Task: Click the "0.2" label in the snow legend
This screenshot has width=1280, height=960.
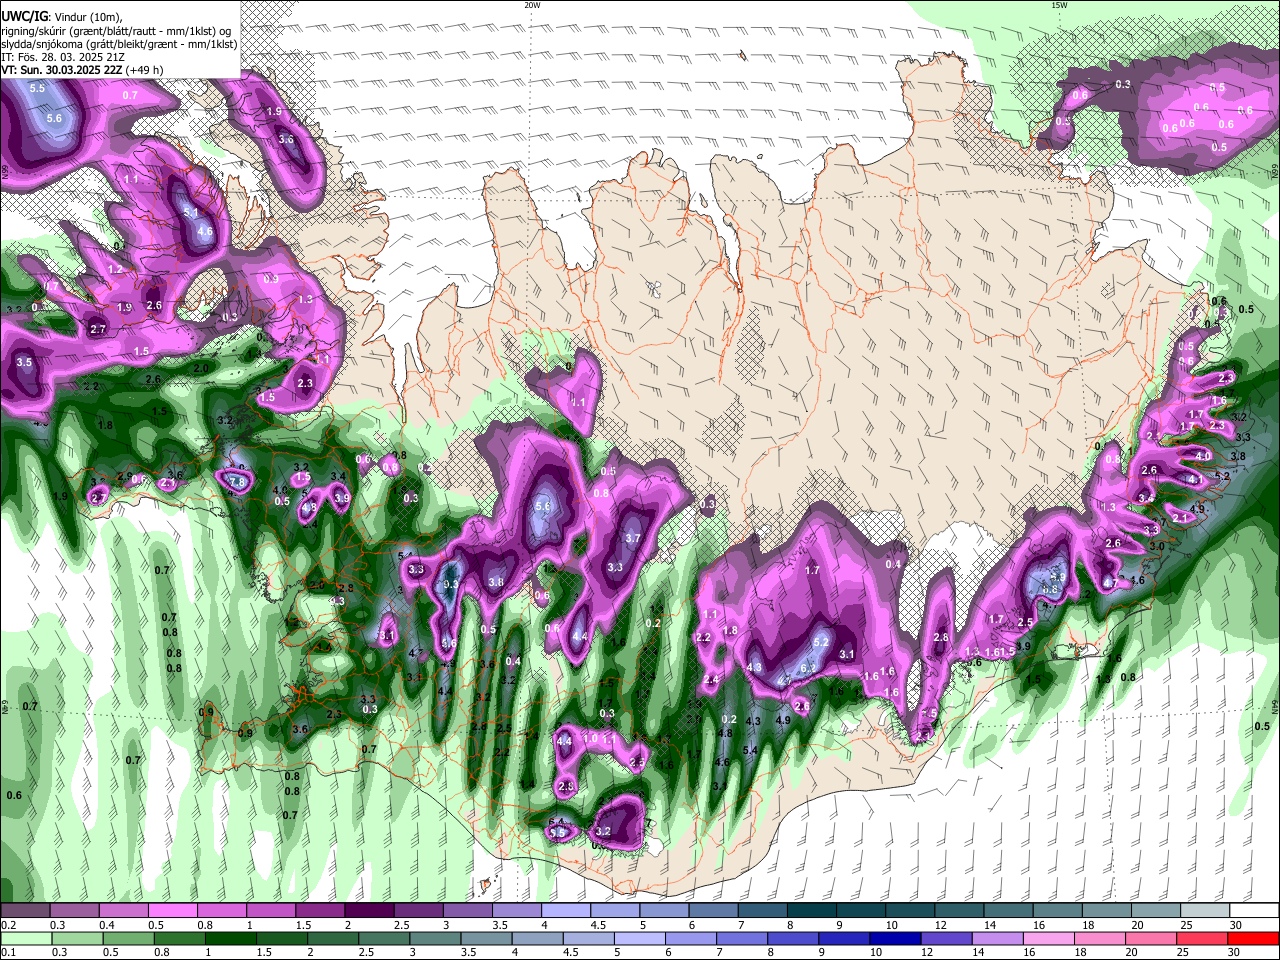Action: point(9,925)
